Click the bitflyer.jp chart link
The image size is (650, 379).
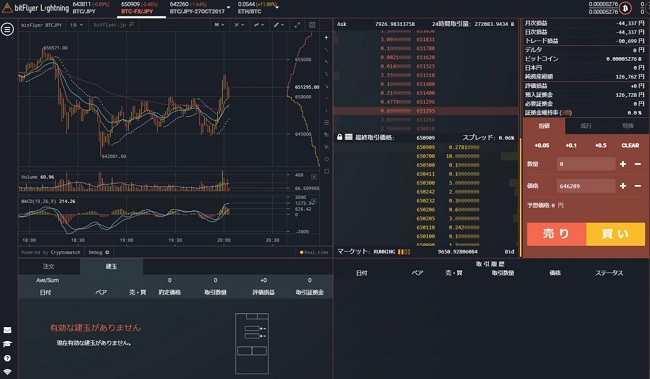point(113,25)
